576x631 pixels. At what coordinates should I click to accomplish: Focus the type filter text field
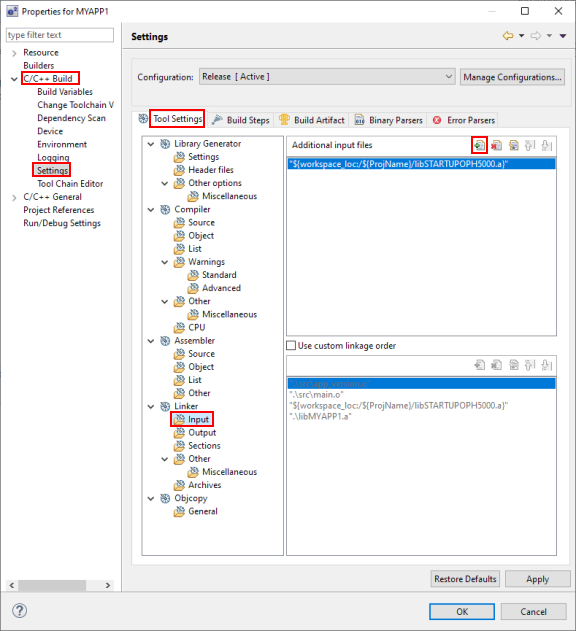coord(60,35)
